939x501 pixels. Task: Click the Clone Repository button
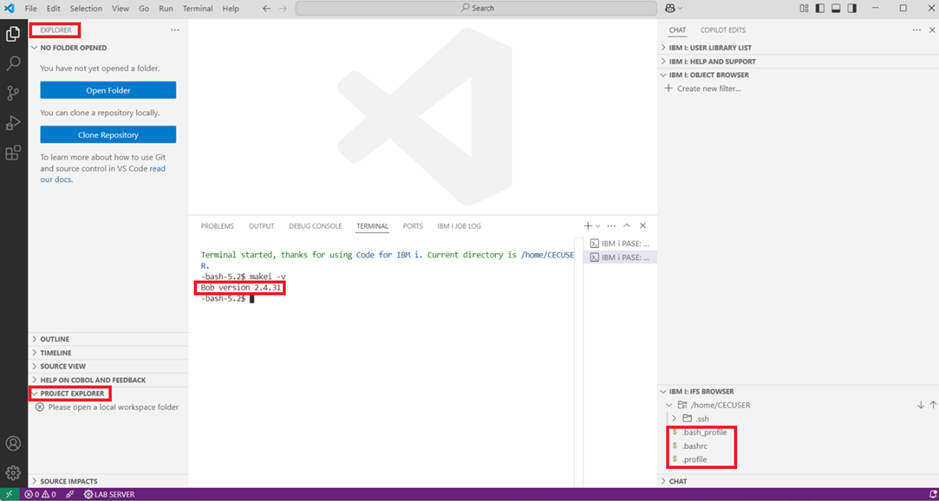coord(108,135)
